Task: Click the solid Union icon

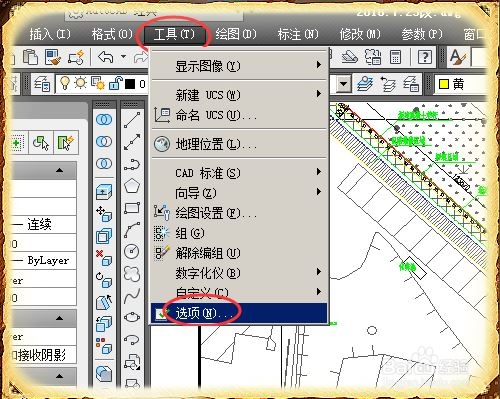Action: pyautogui.click(x=104, y=120)
